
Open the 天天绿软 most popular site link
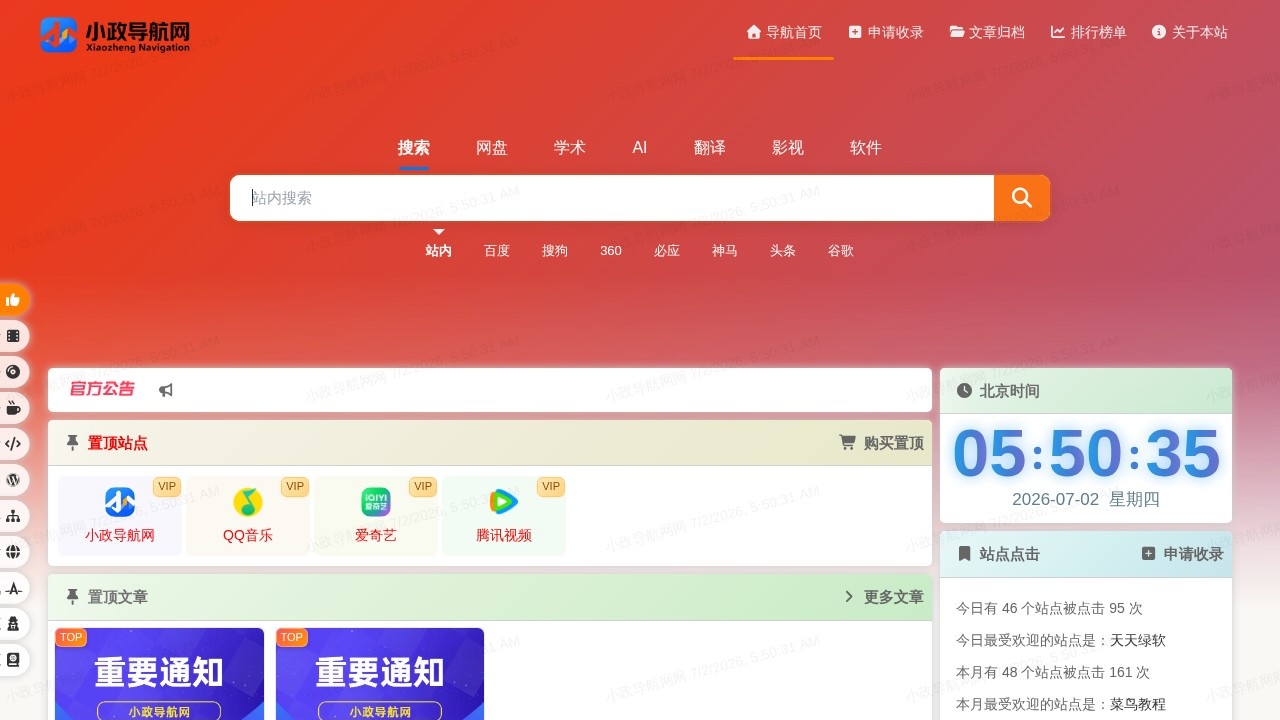point(1138,640)
